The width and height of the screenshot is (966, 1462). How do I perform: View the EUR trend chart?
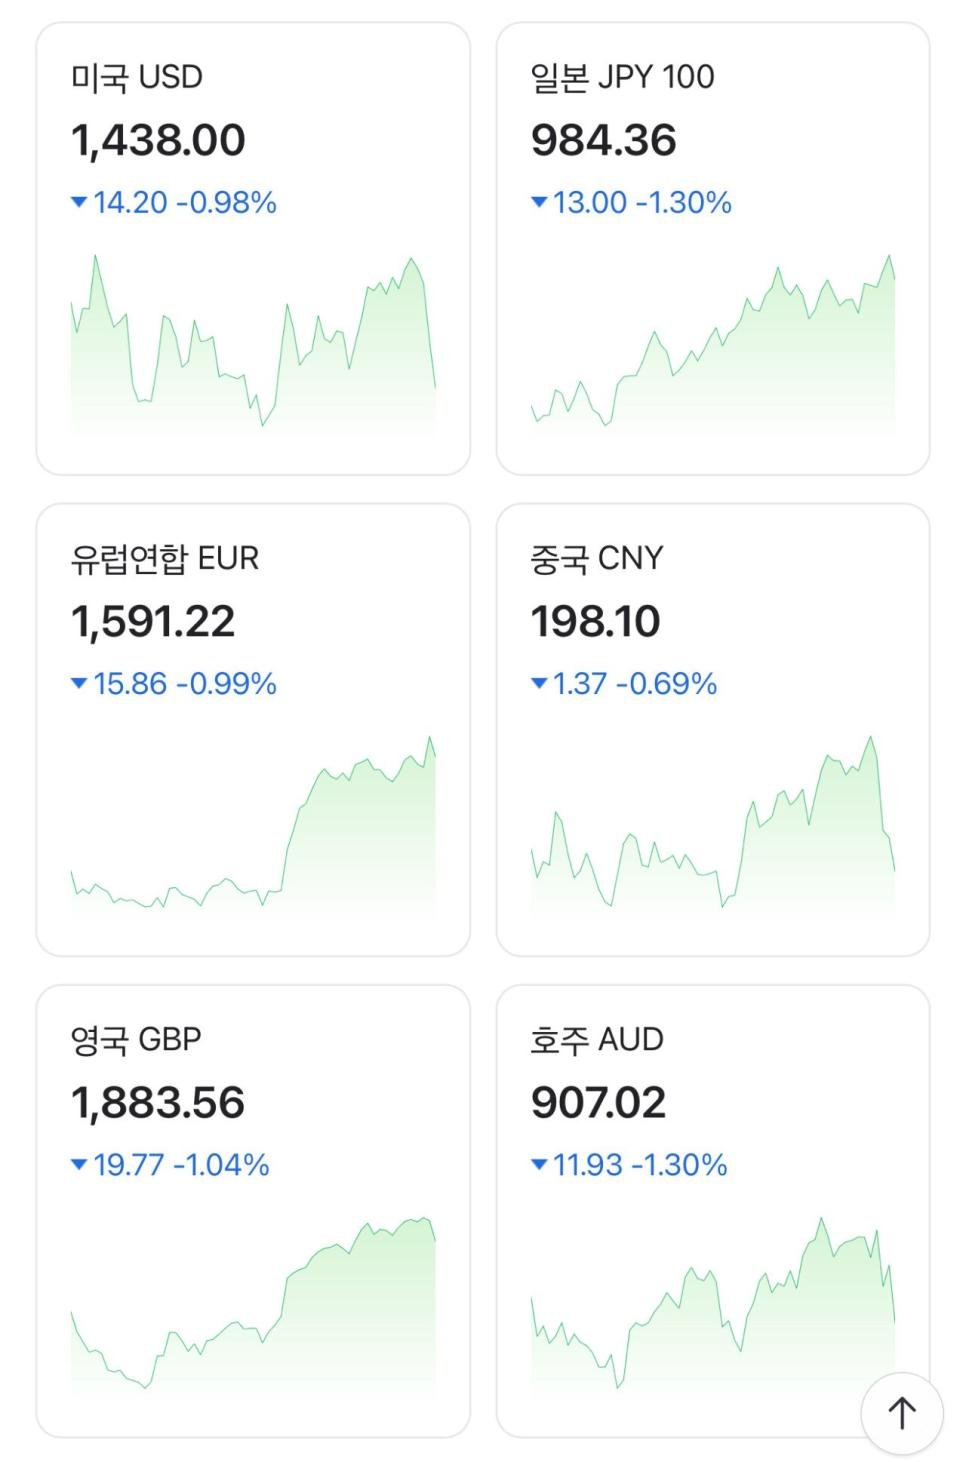[x=253, y=826]
